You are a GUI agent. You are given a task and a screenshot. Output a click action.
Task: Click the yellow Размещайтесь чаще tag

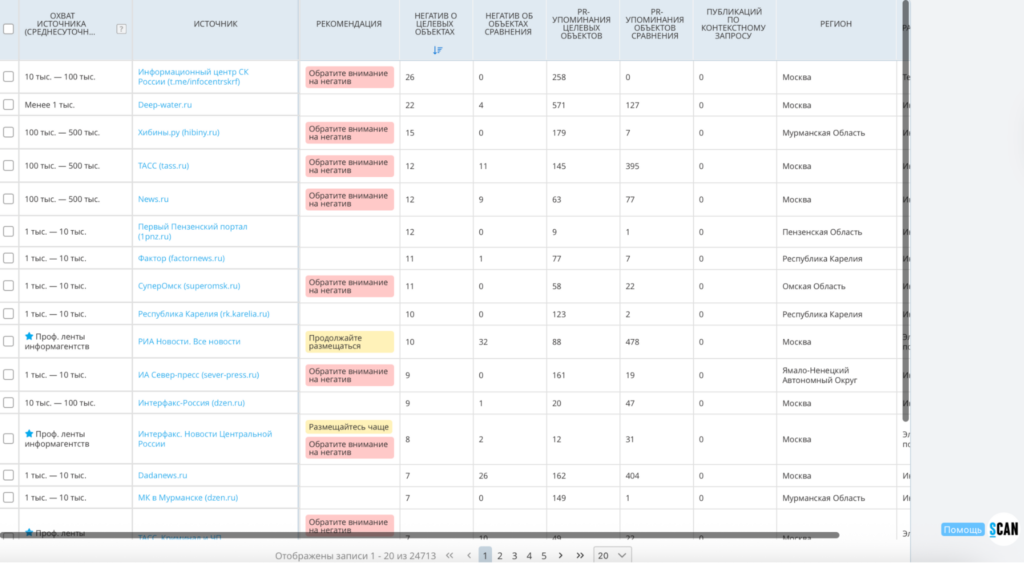click(x=349, y=426)
